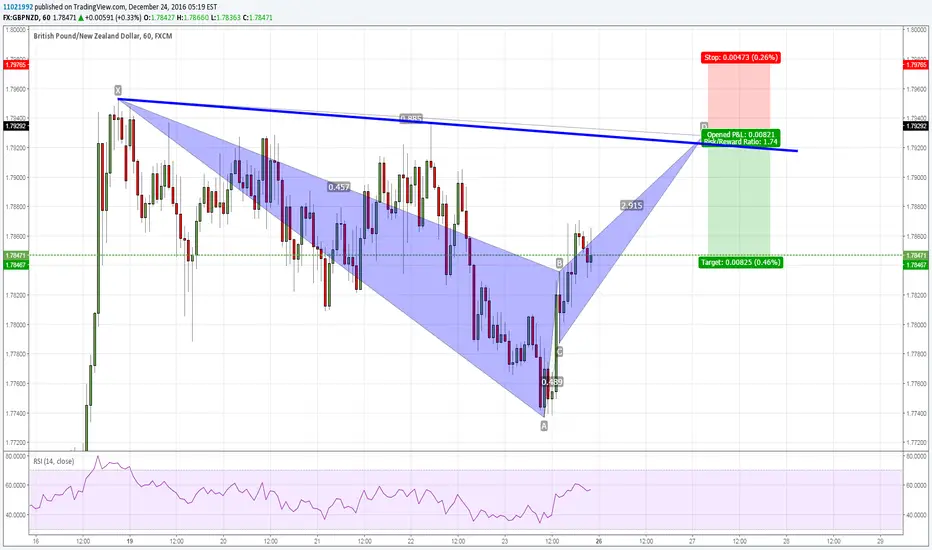Select the X point label of the pattern
Viewport: 932px width, 550px height.
pyautogui.click(x=118, y=90)
